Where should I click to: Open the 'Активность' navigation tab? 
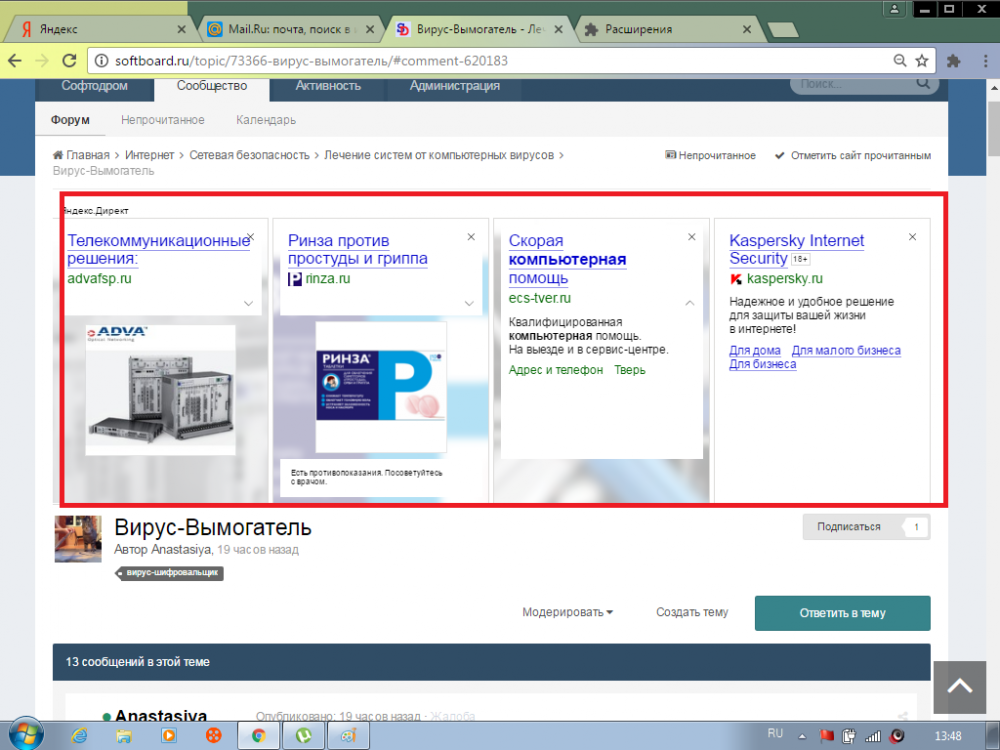pos(328,86)
